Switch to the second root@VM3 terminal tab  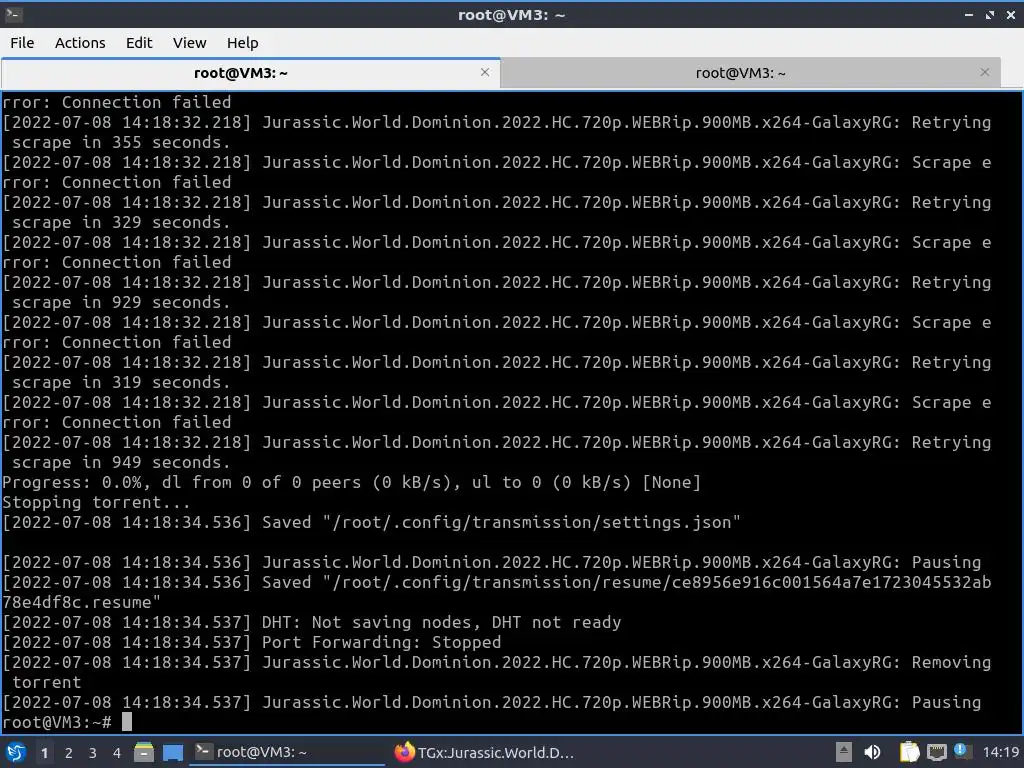coord(750,73)
